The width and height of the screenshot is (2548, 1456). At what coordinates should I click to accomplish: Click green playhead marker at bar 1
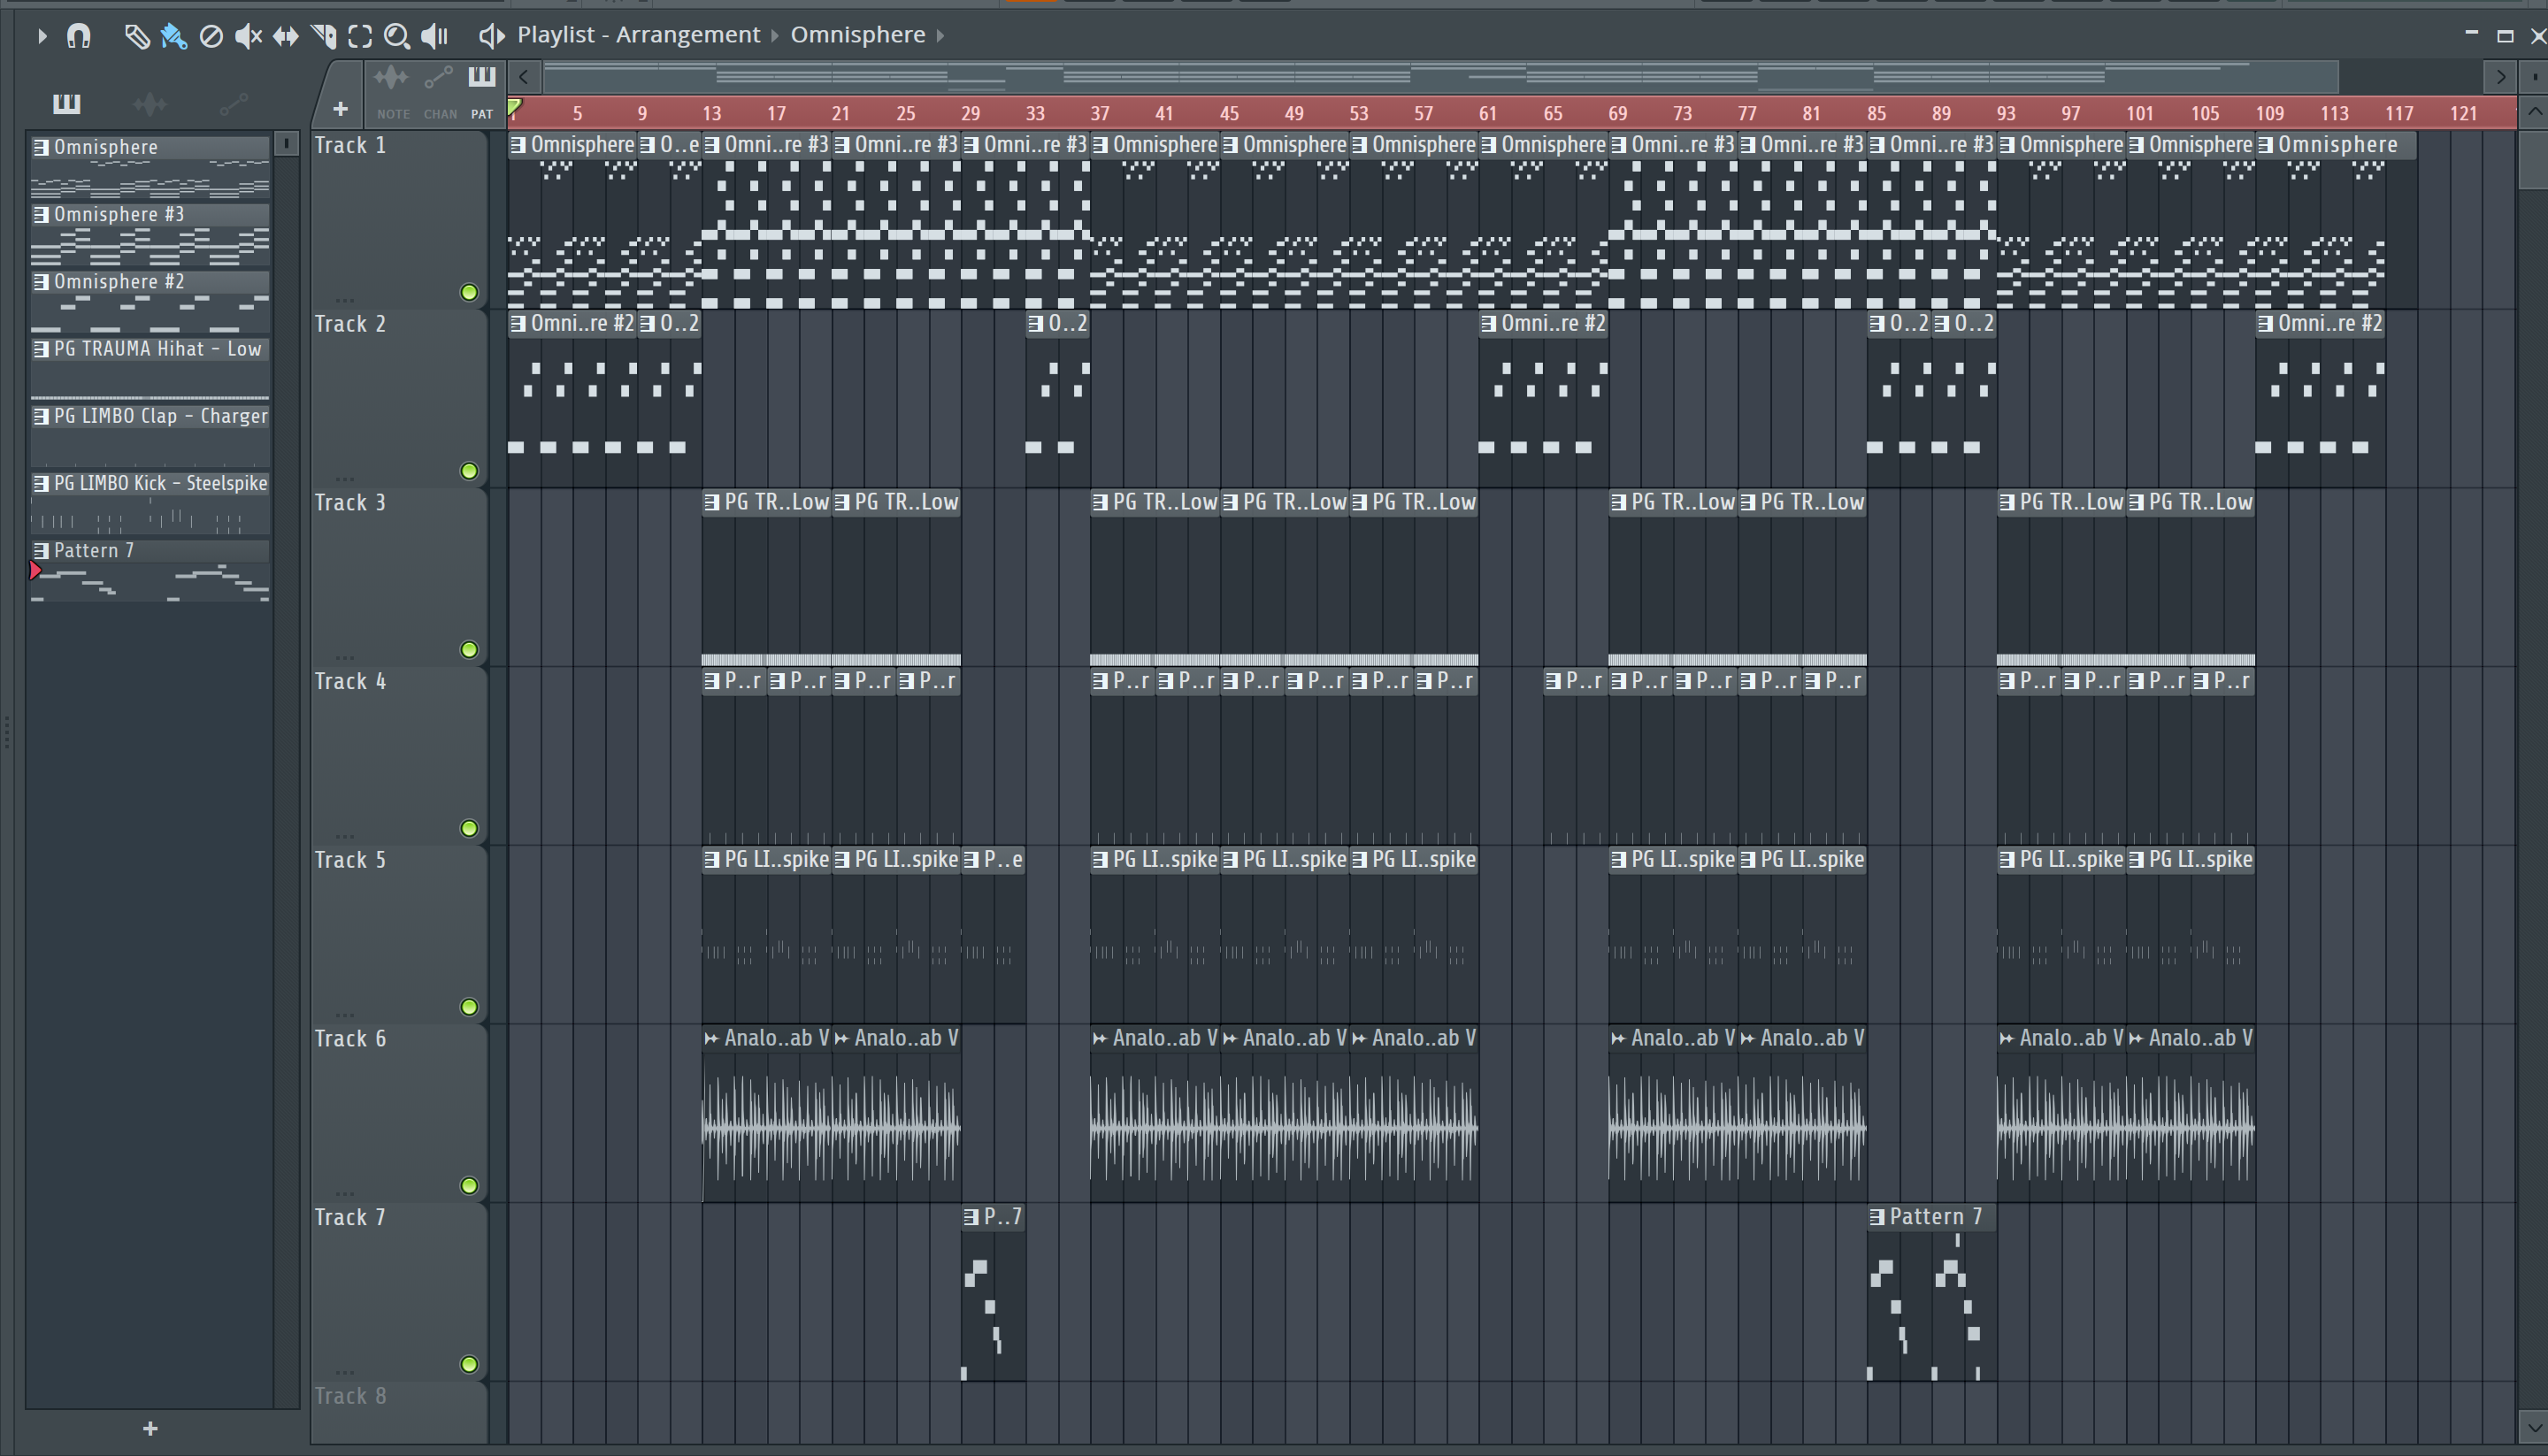click(x=514, y=108)
